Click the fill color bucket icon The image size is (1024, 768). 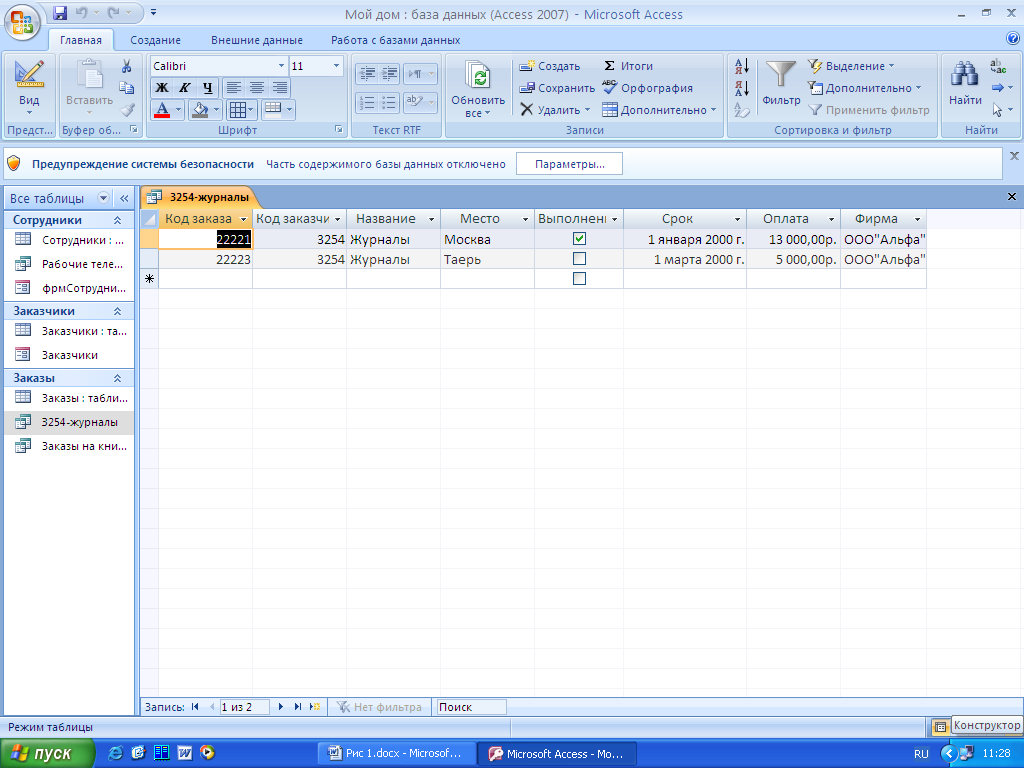pos(199,110)
